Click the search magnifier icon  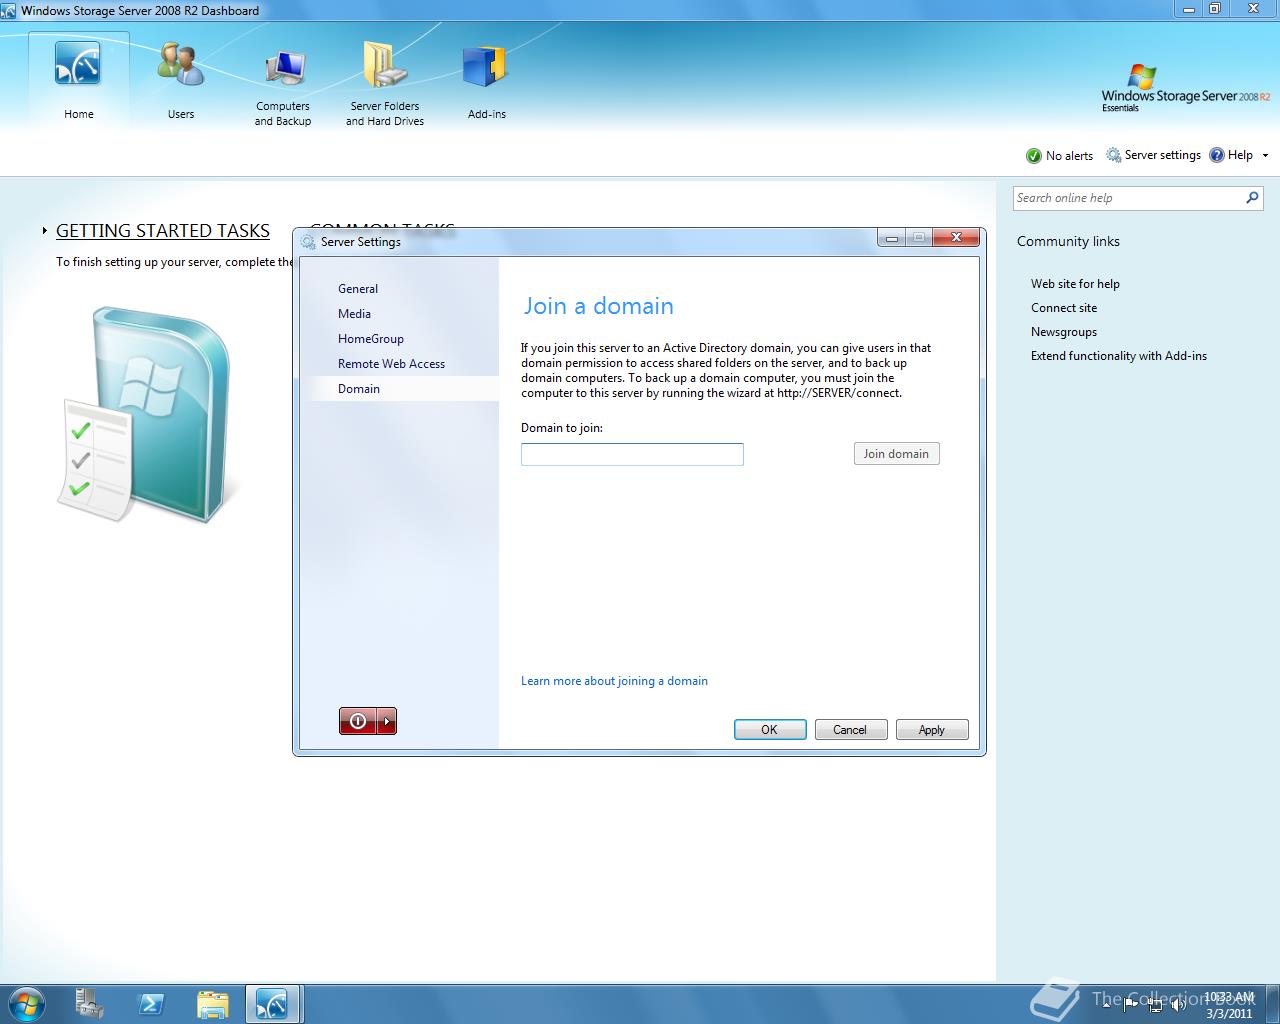(x=1252, y=198)
